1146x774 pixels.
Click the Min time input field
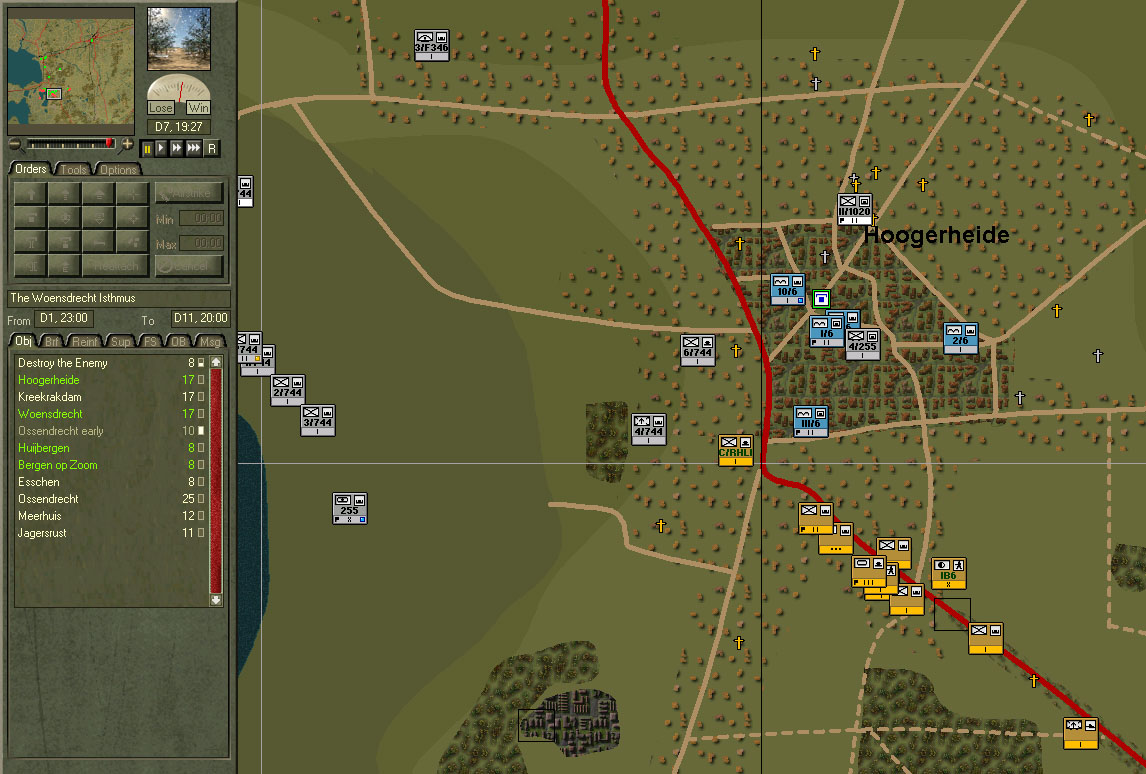coord(201,218)
